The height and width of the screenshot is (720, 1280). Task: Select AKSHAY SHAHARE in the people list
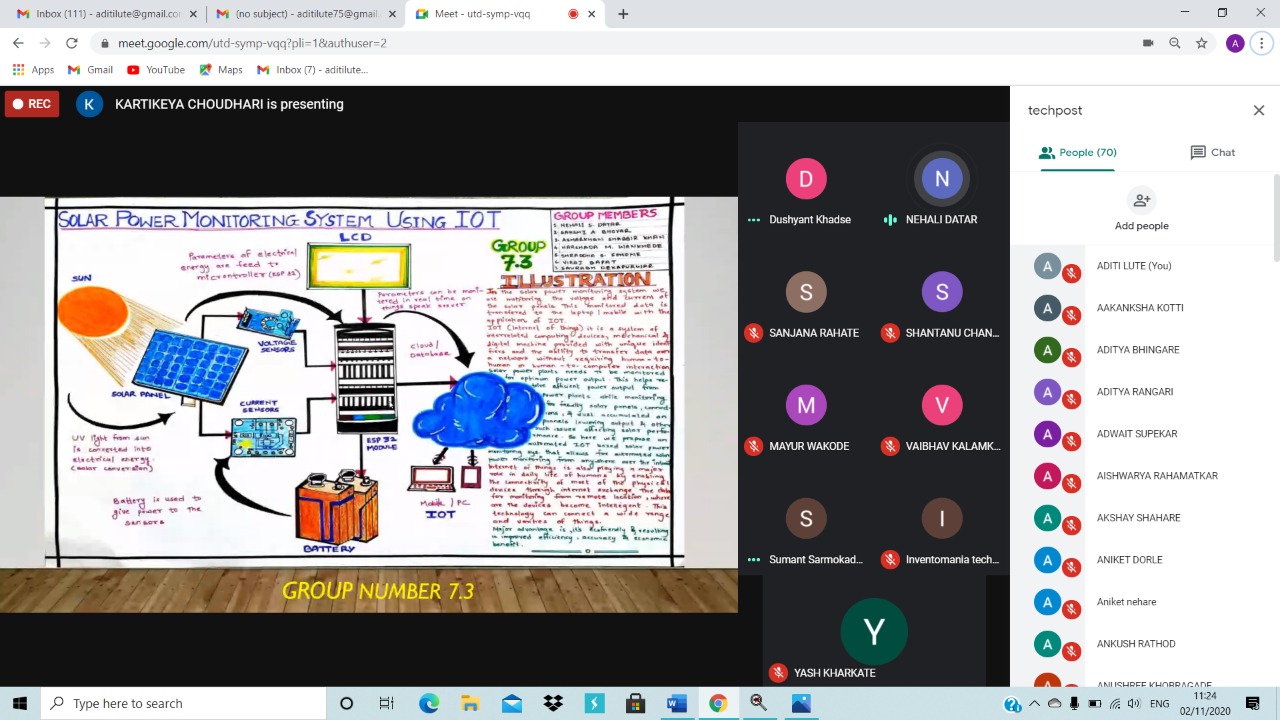tap(1141, 518)
